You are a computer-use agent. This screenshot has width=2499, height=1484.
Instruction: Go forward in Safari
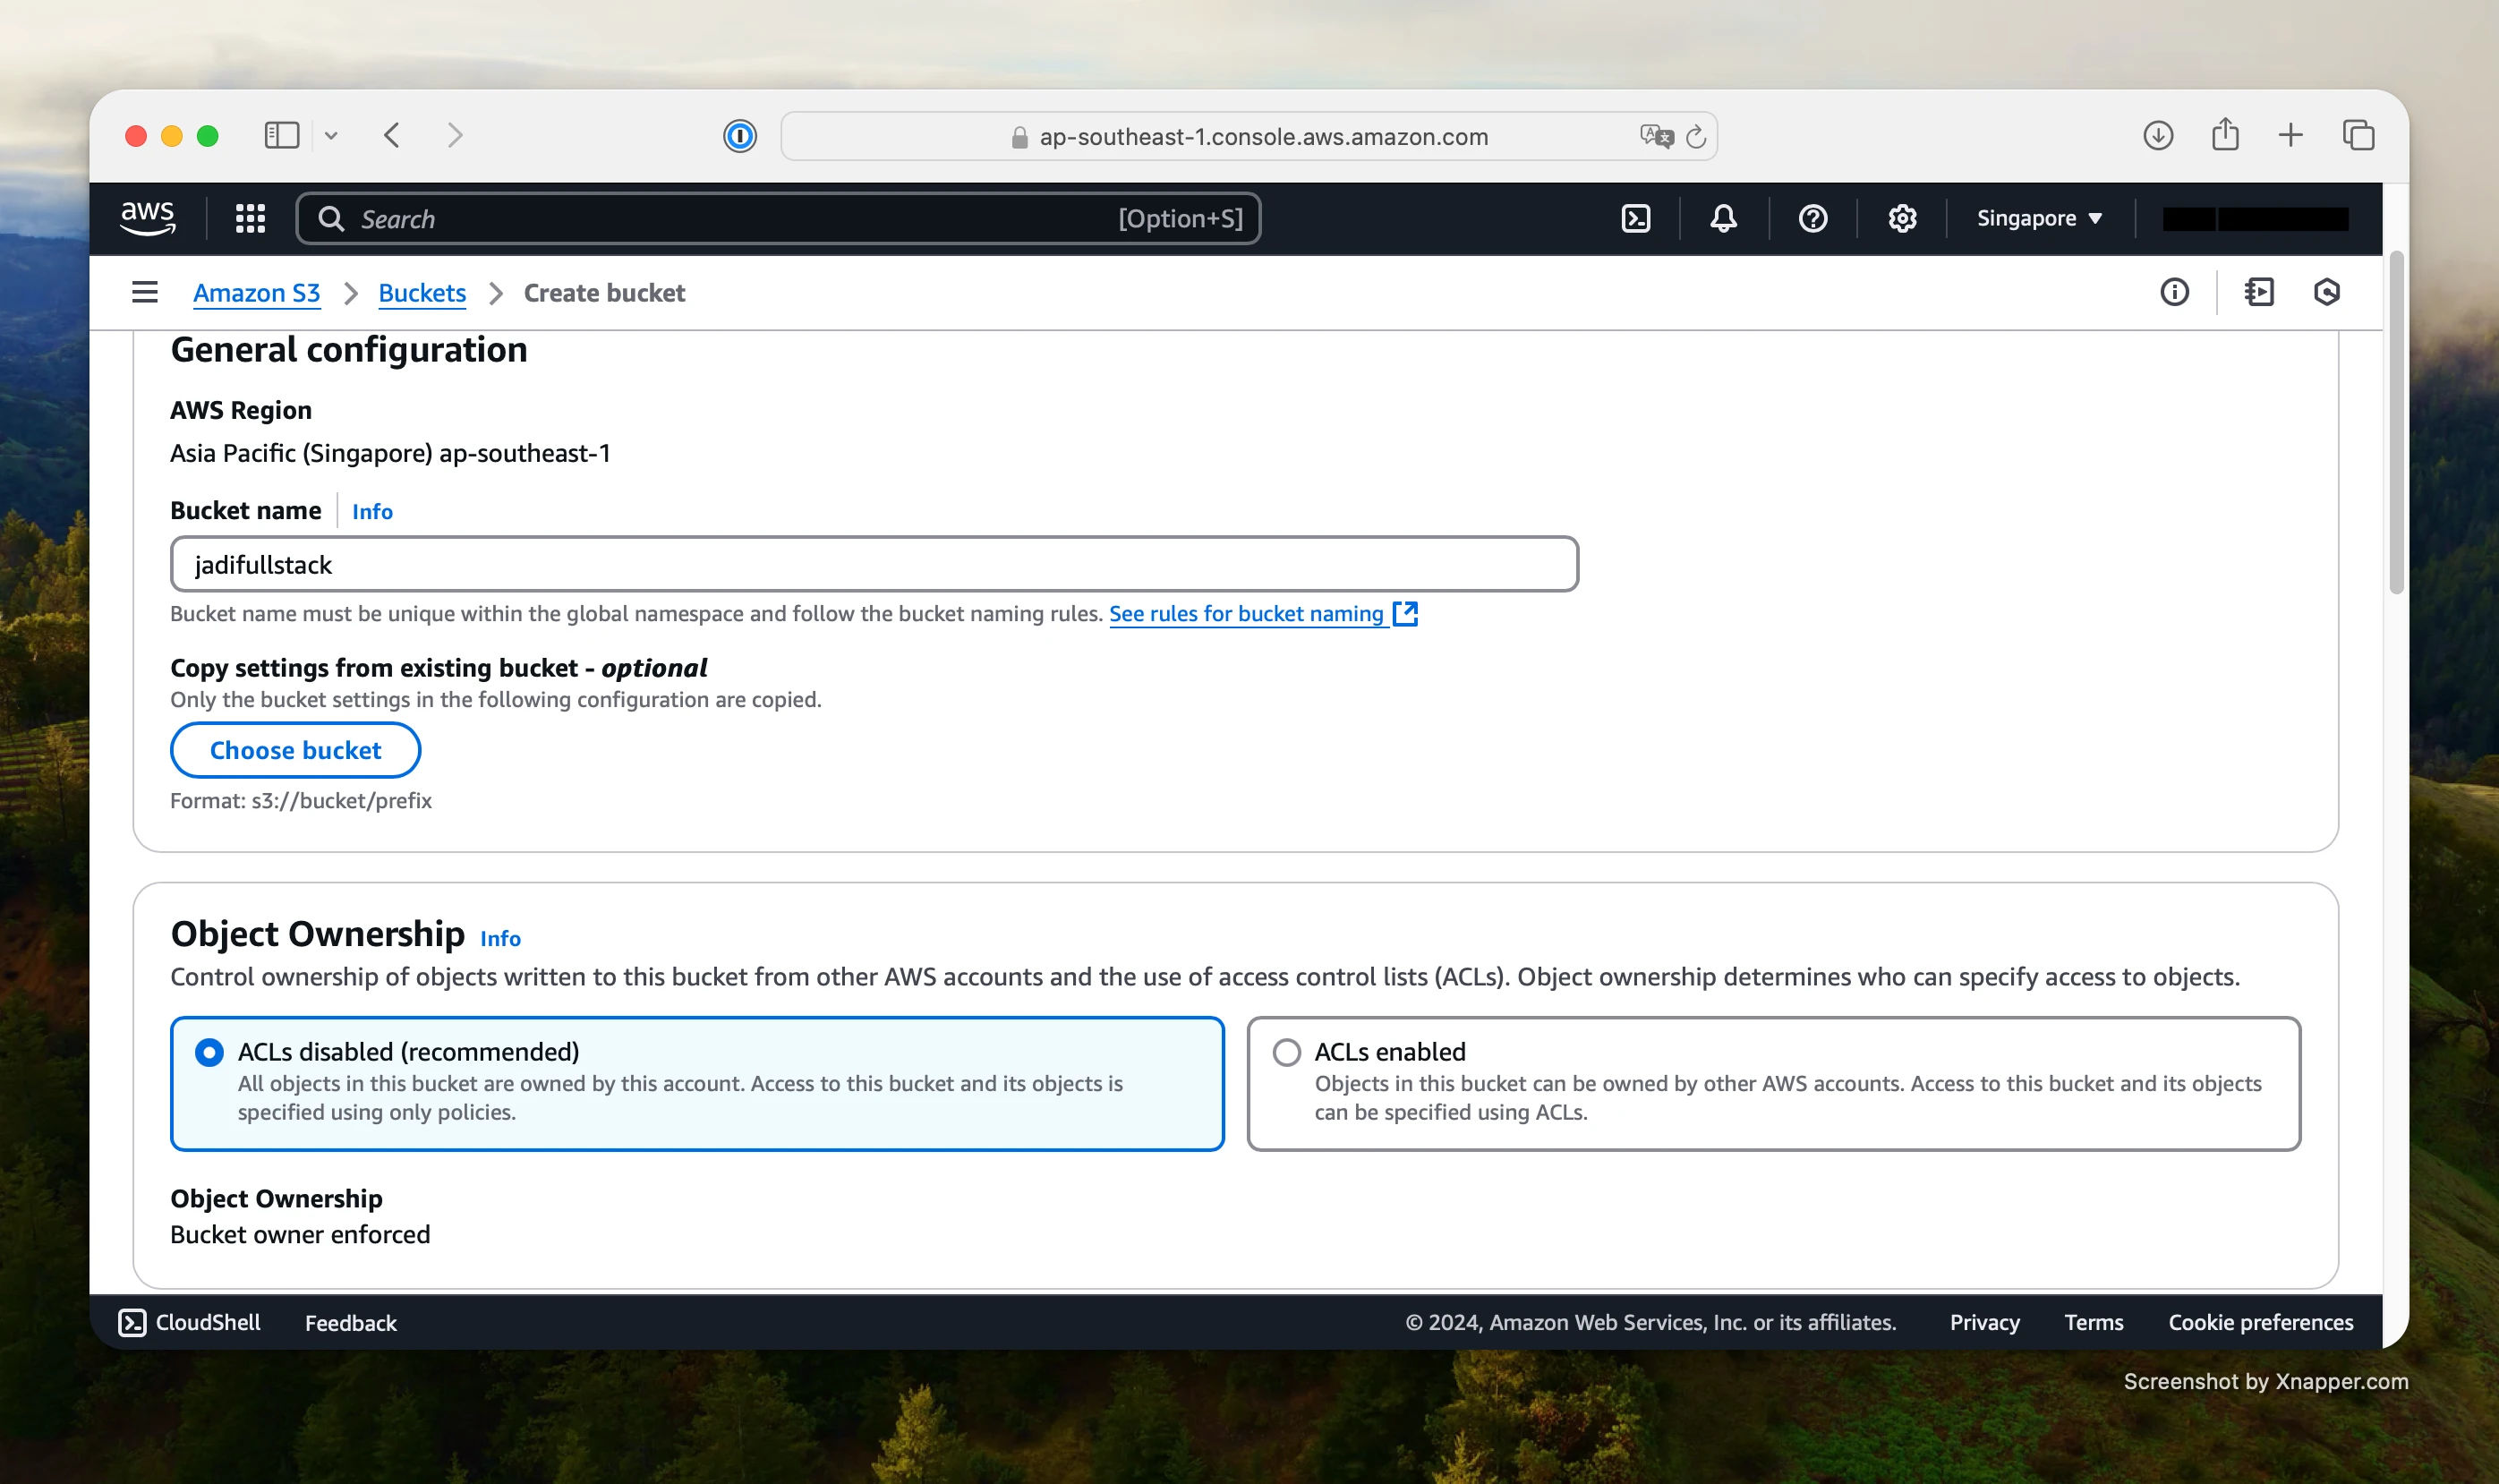(x=455, y=135)
